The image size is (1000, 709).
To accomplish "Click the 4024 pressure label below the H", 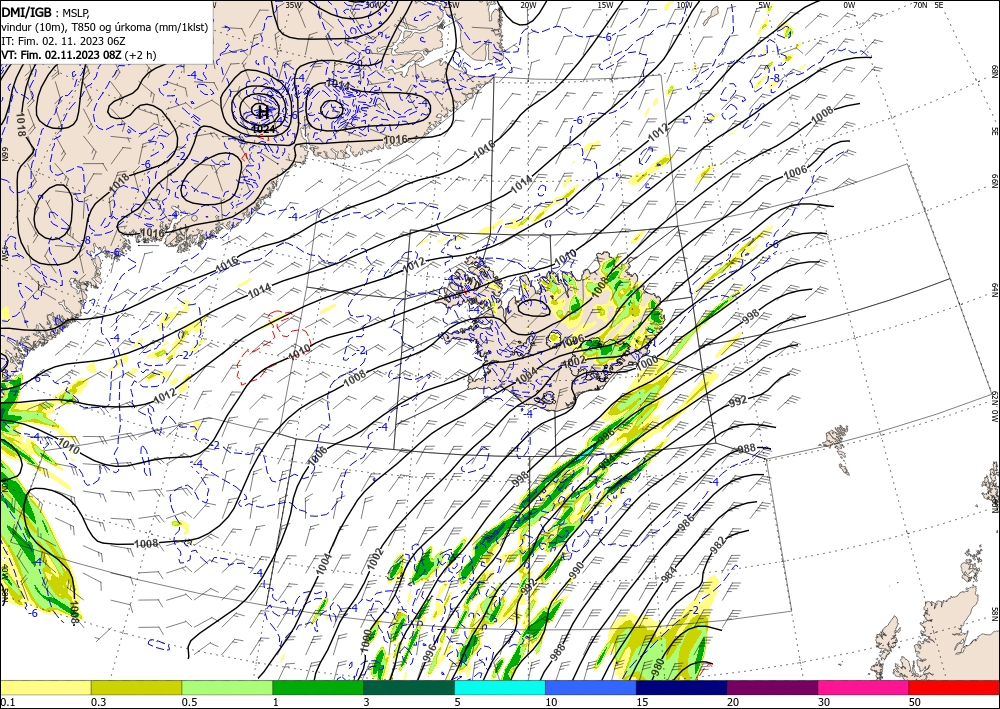I will tap(263, 129).
